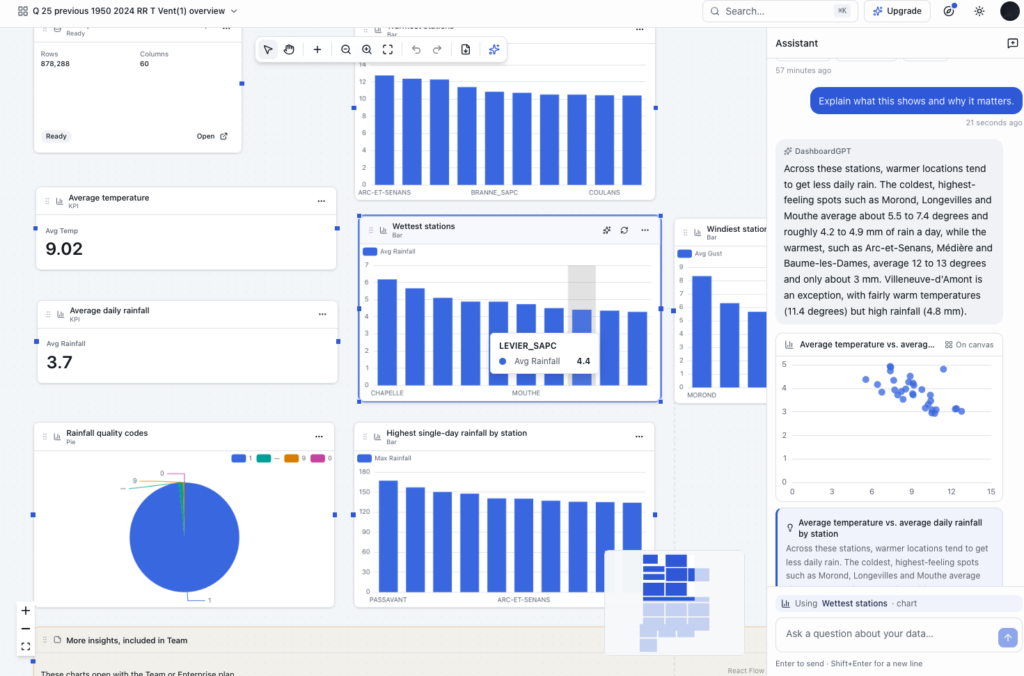
Task: Click the canvas minimap thumbnail
Action: click(675, 602)
